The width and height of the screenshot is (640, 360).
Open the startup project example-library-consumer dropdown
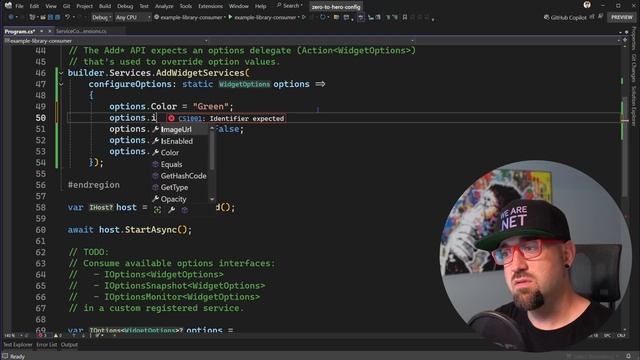(189, 17)
